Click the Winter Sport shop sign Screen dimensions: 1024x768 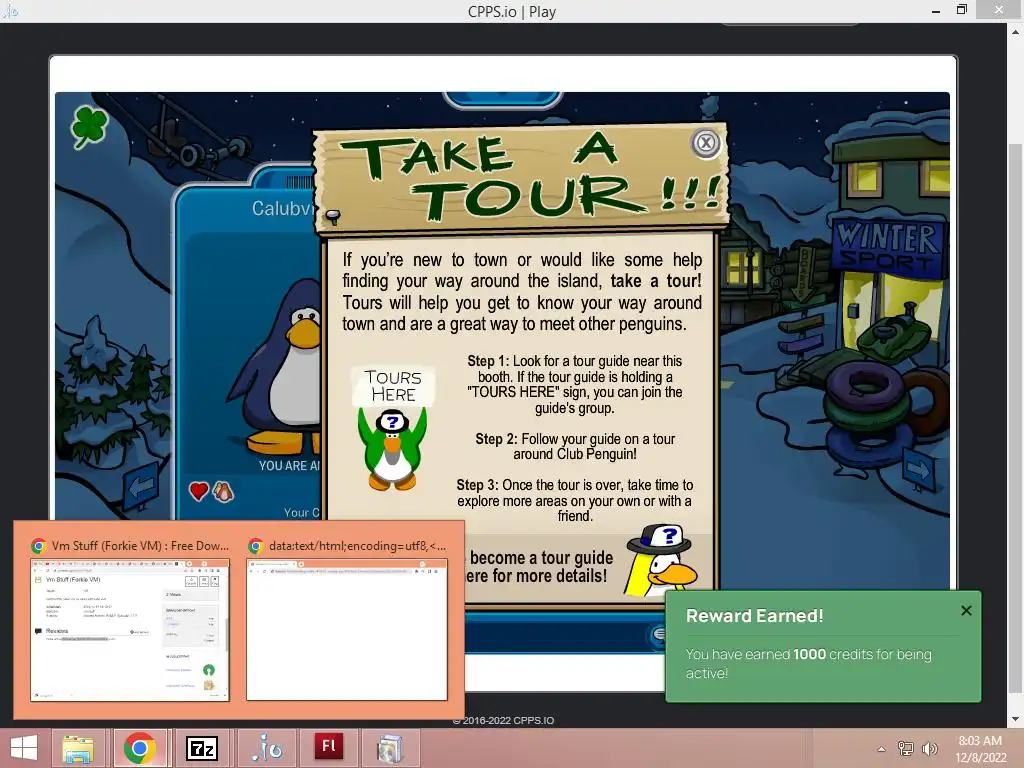coord(888,247)
